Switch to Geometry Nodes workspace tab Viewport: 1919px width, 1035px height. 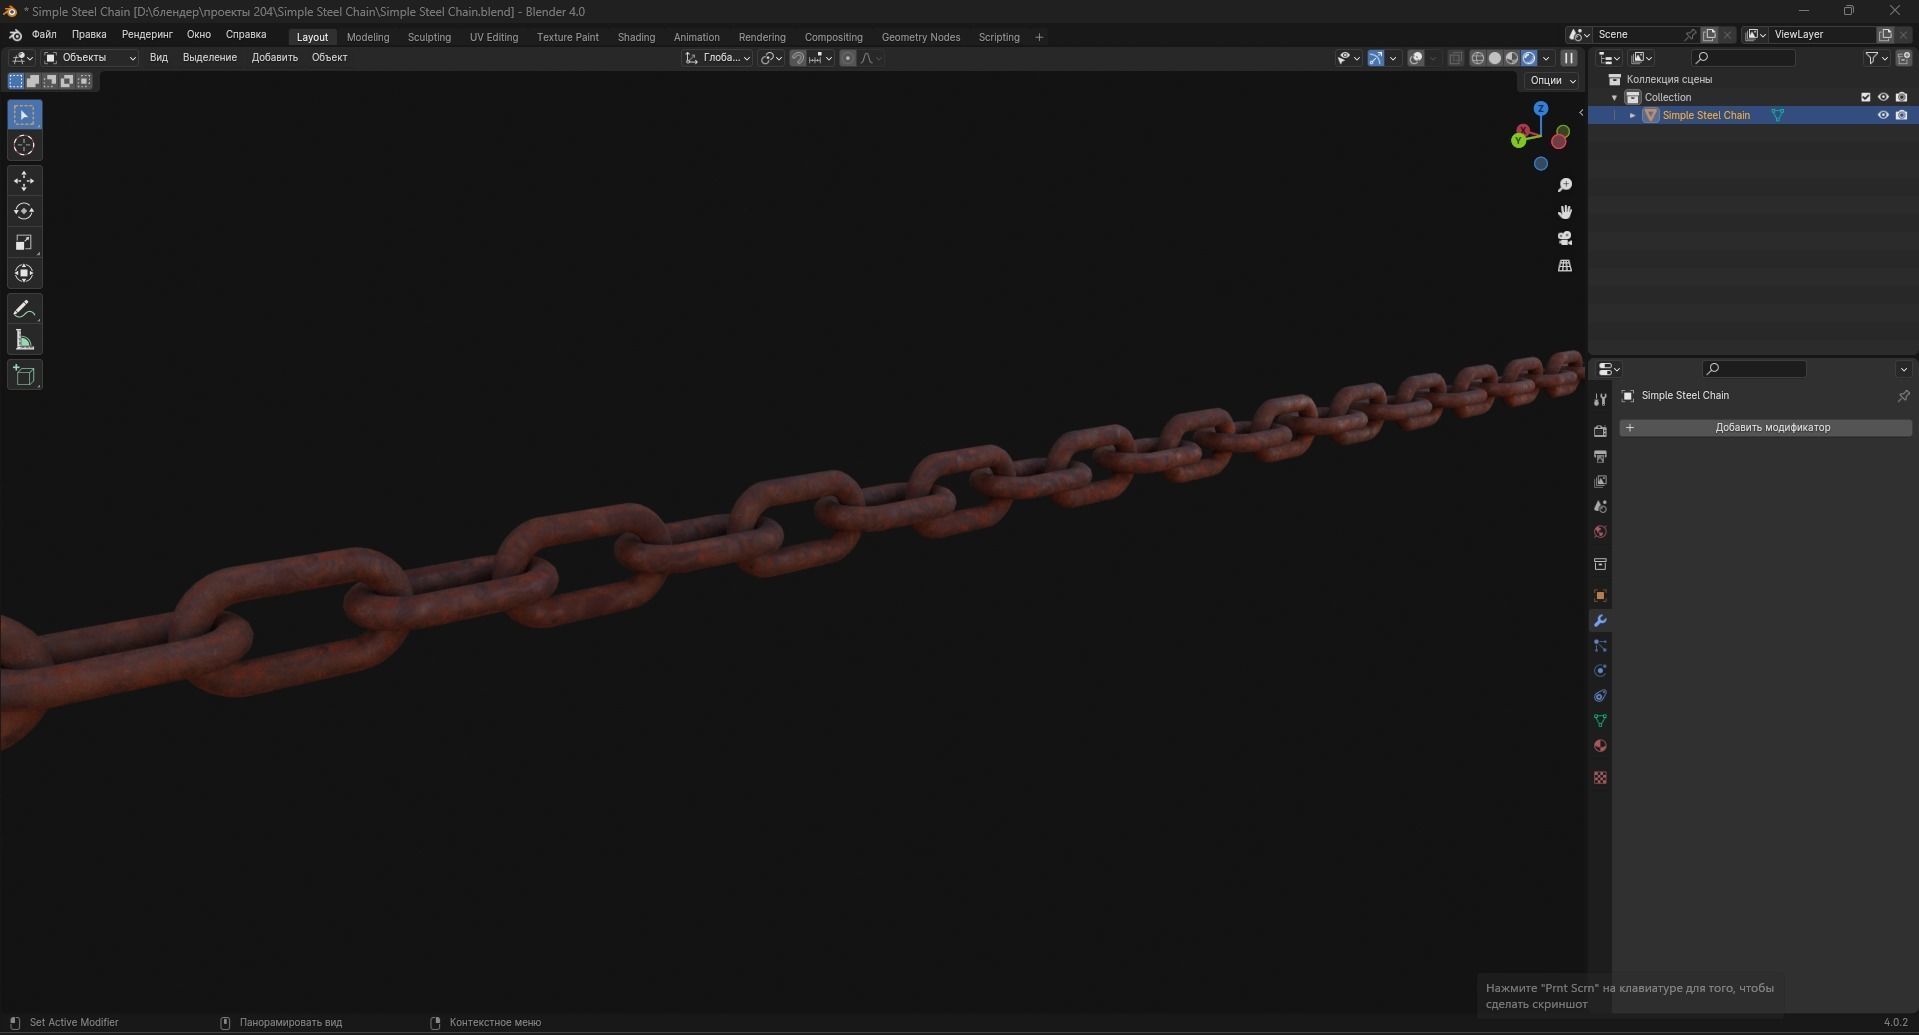pos(920,37)
